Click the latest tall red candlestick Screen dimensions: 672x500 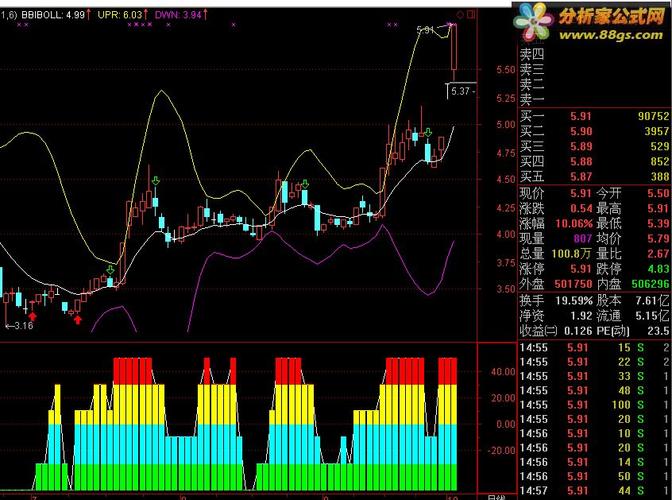tap(454, 47)
